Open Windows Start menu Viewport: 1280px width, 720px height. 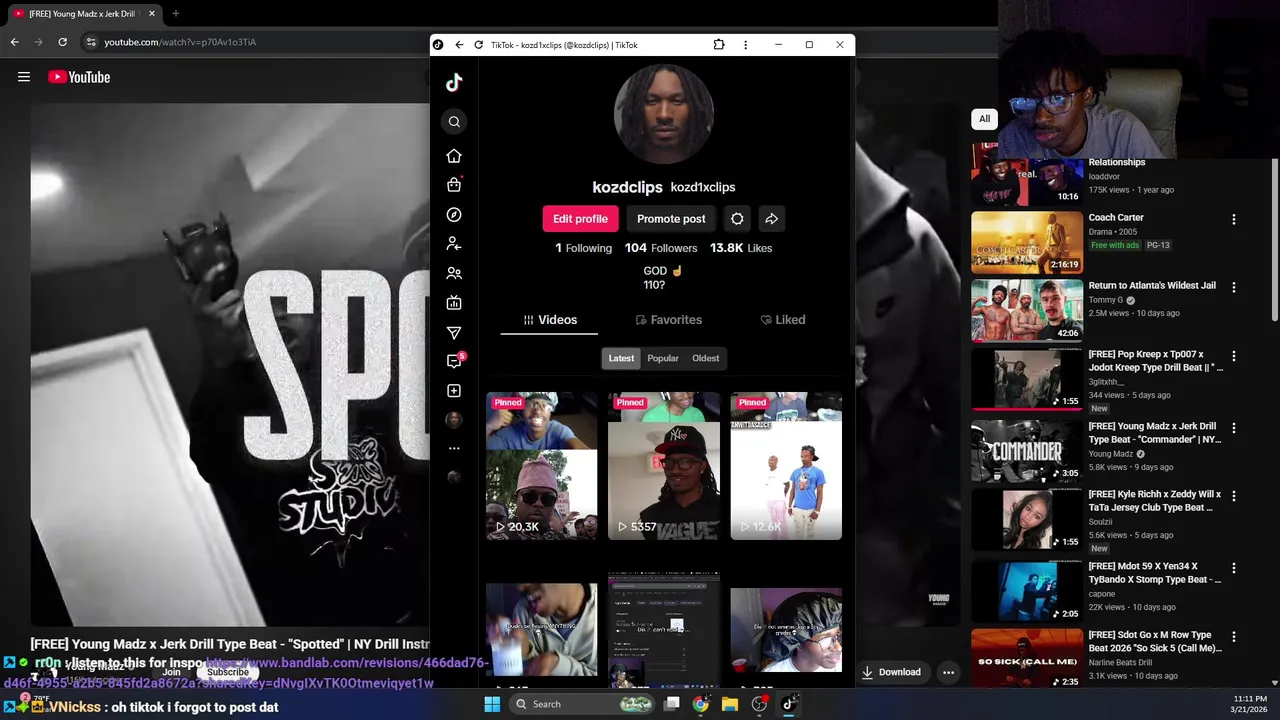pyautogui.click(x=492, y=704)
